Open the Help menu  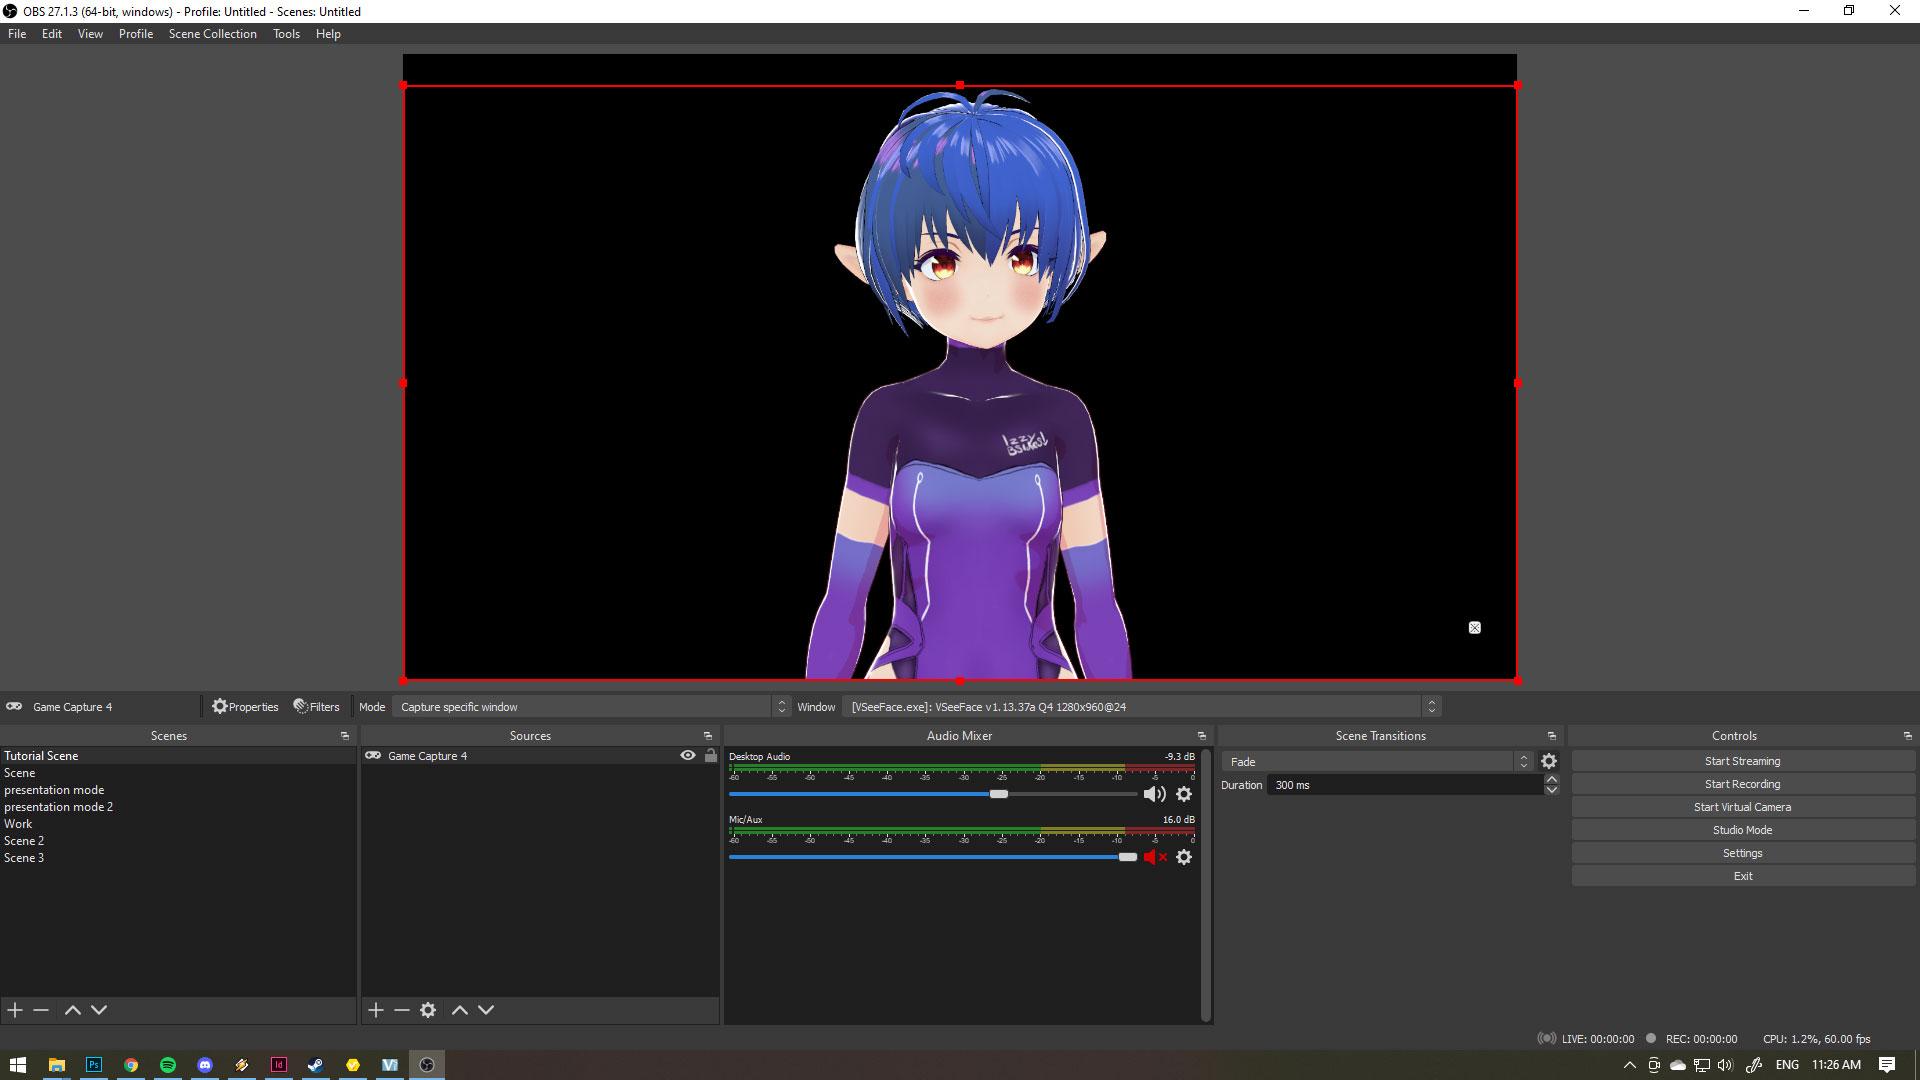click(328, 34)
